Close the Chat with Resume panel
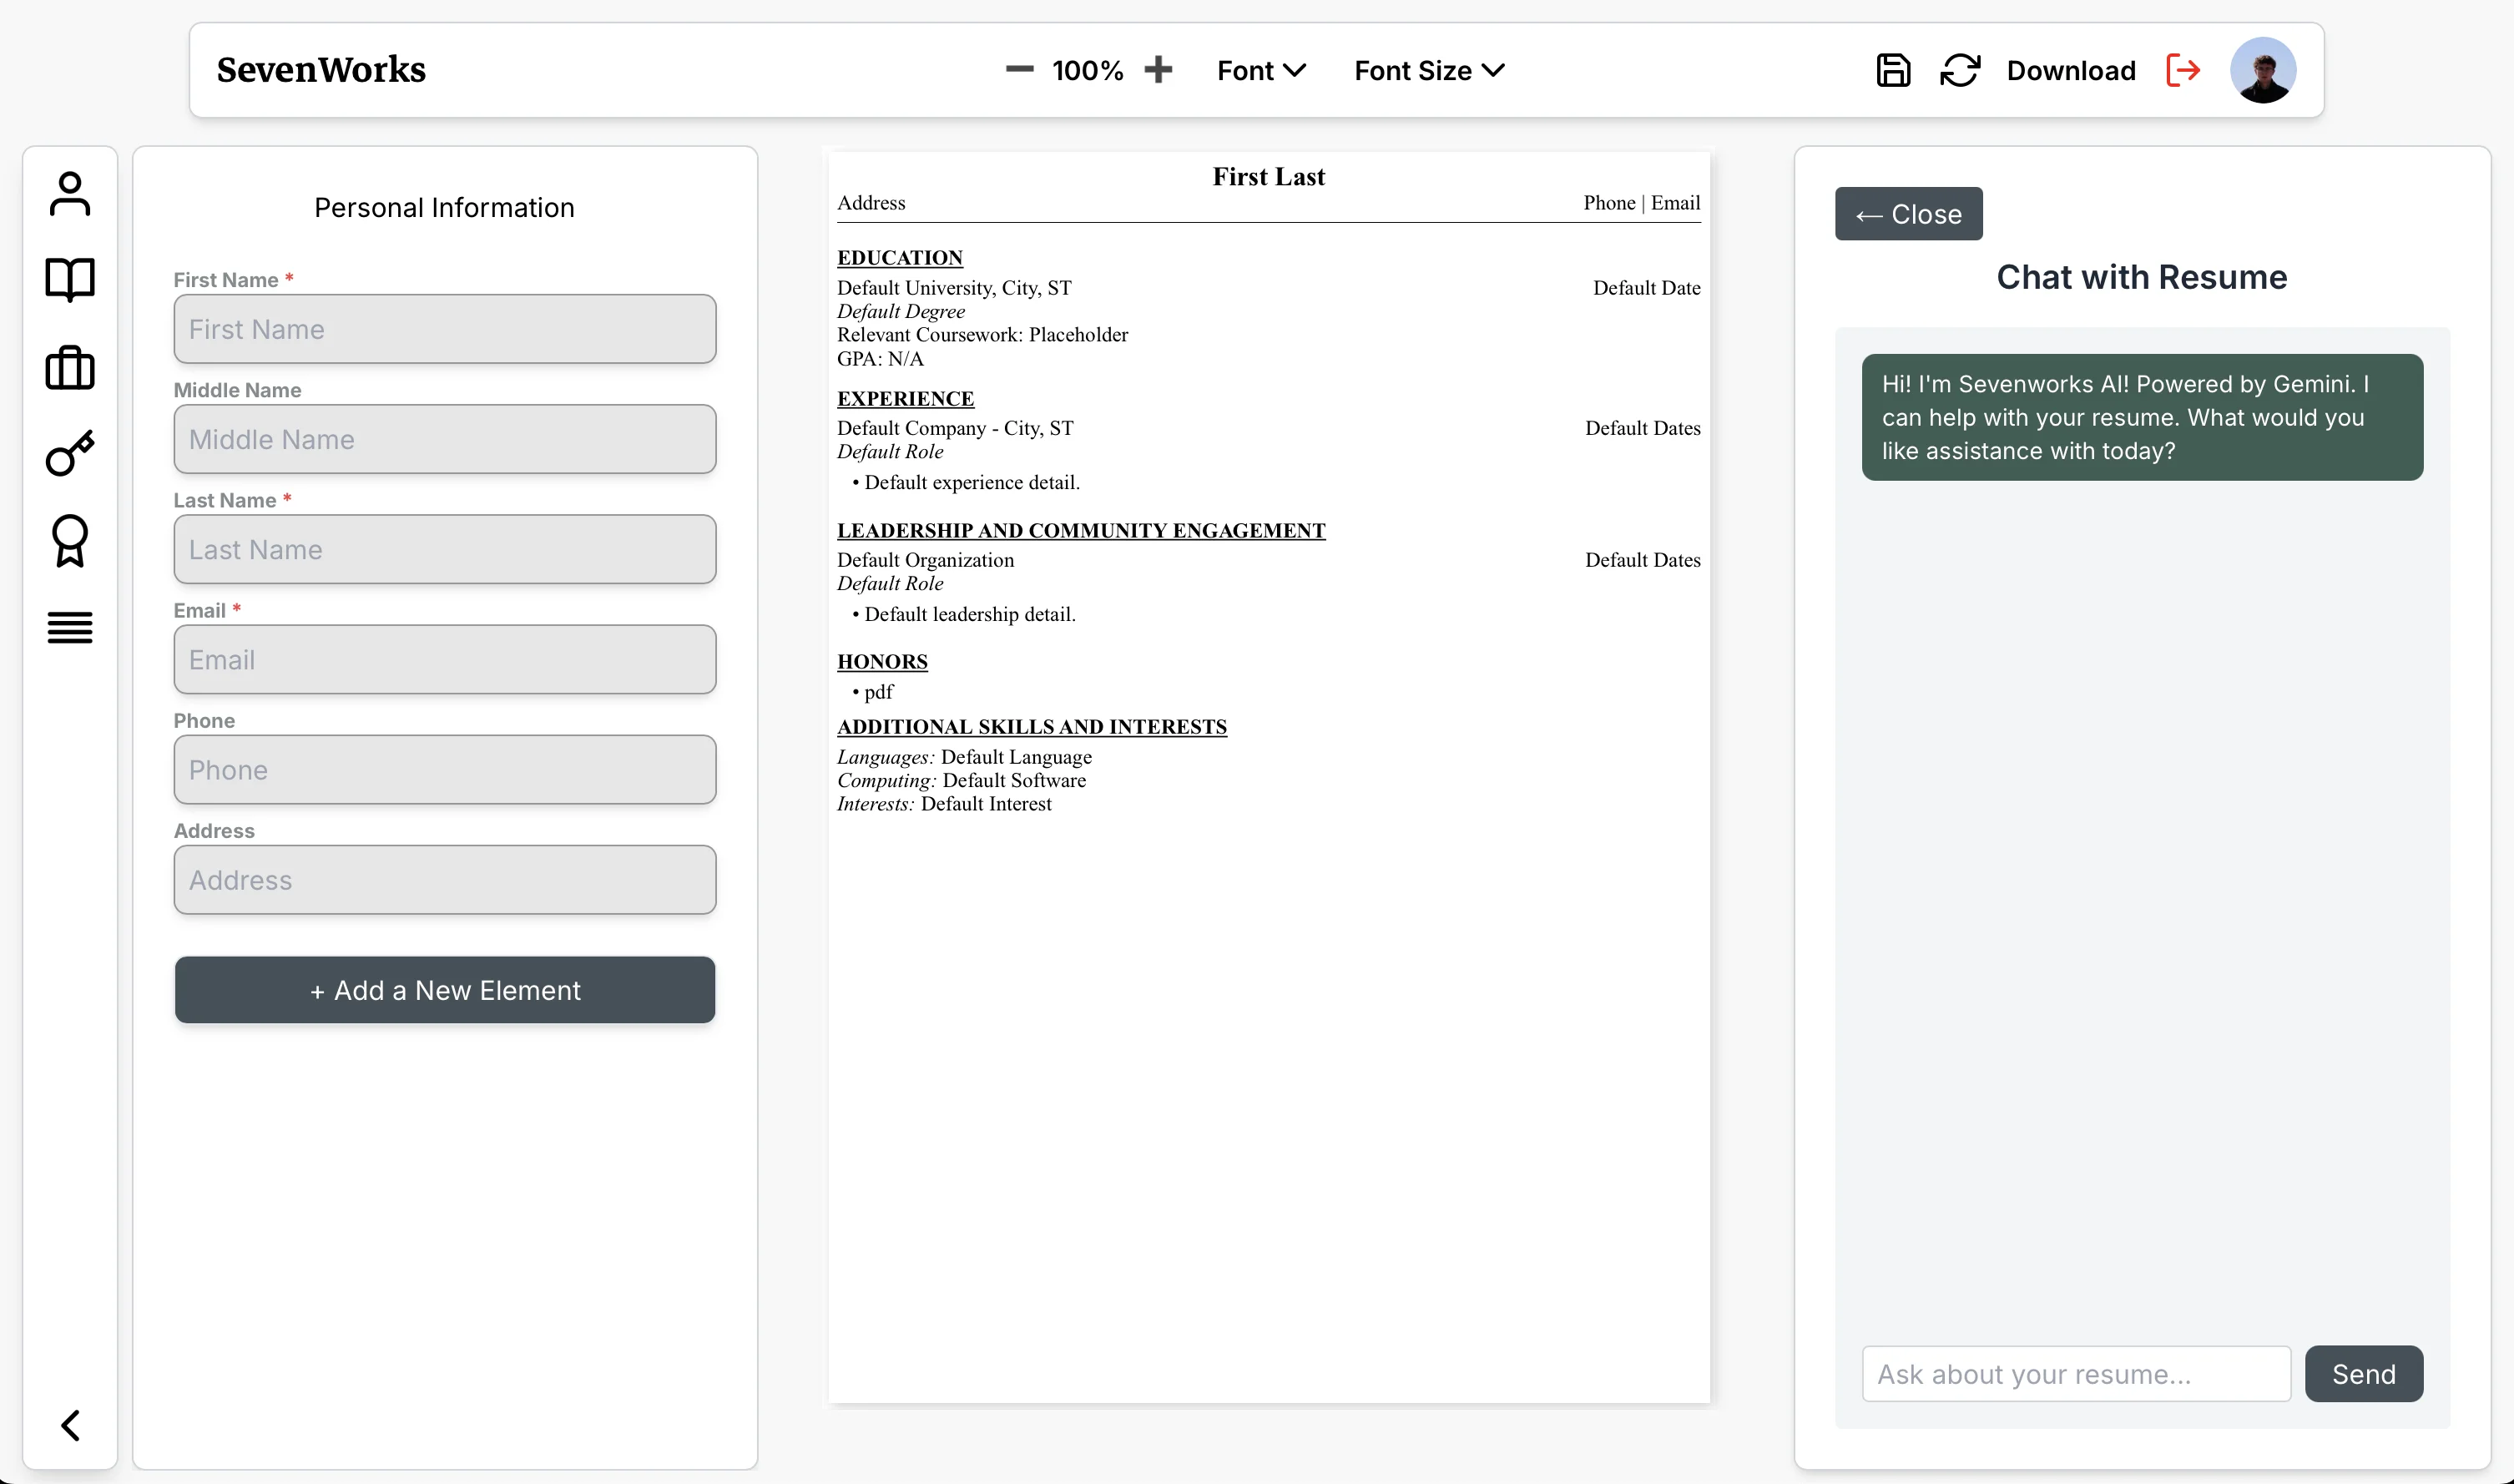 1907,213
